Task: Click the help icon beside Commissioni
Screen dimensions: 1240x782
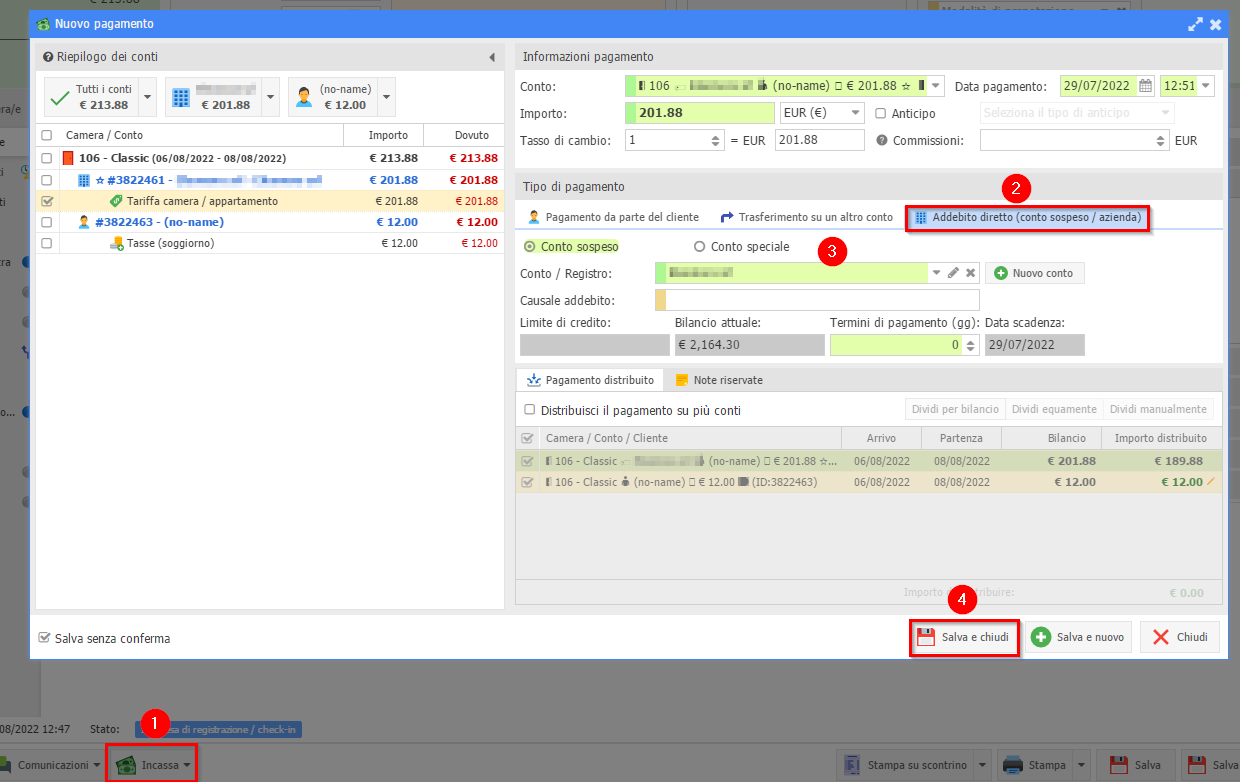Action: pyautogui.click(x=882, y=141)
